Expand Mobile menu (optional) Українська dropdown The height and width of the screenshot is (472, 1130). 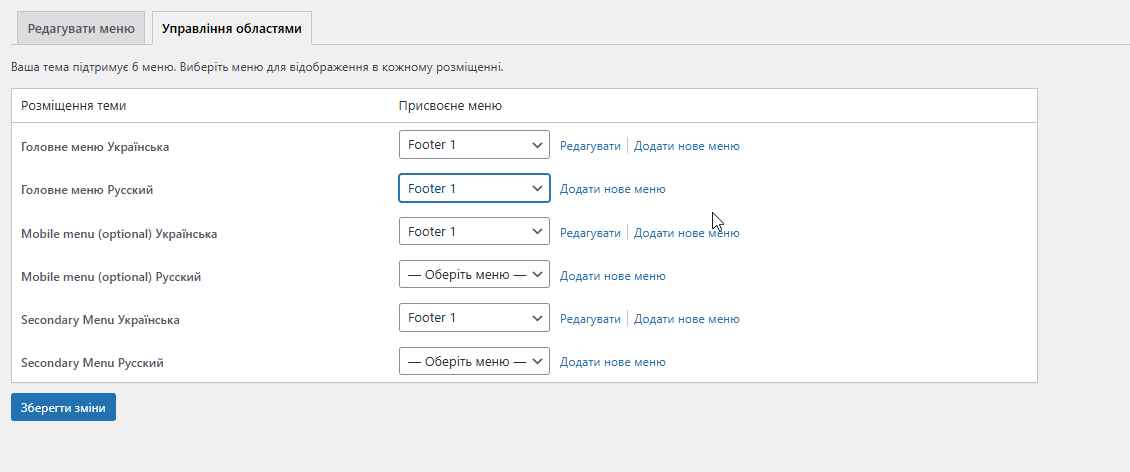coord(474,231)
